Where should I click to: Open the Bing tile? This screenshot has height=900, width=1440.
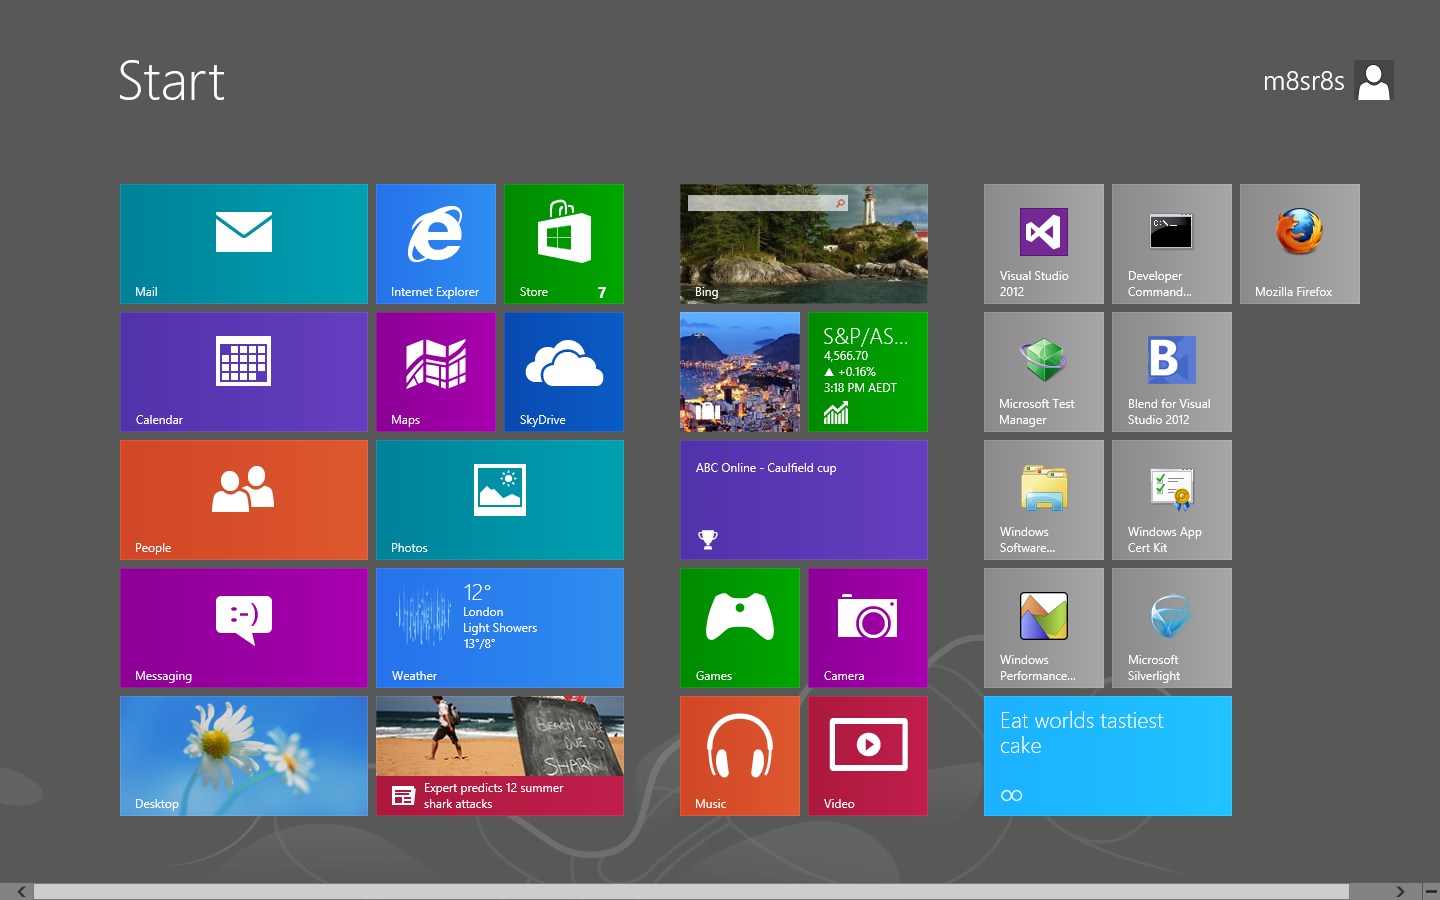(x=804, y=244)
